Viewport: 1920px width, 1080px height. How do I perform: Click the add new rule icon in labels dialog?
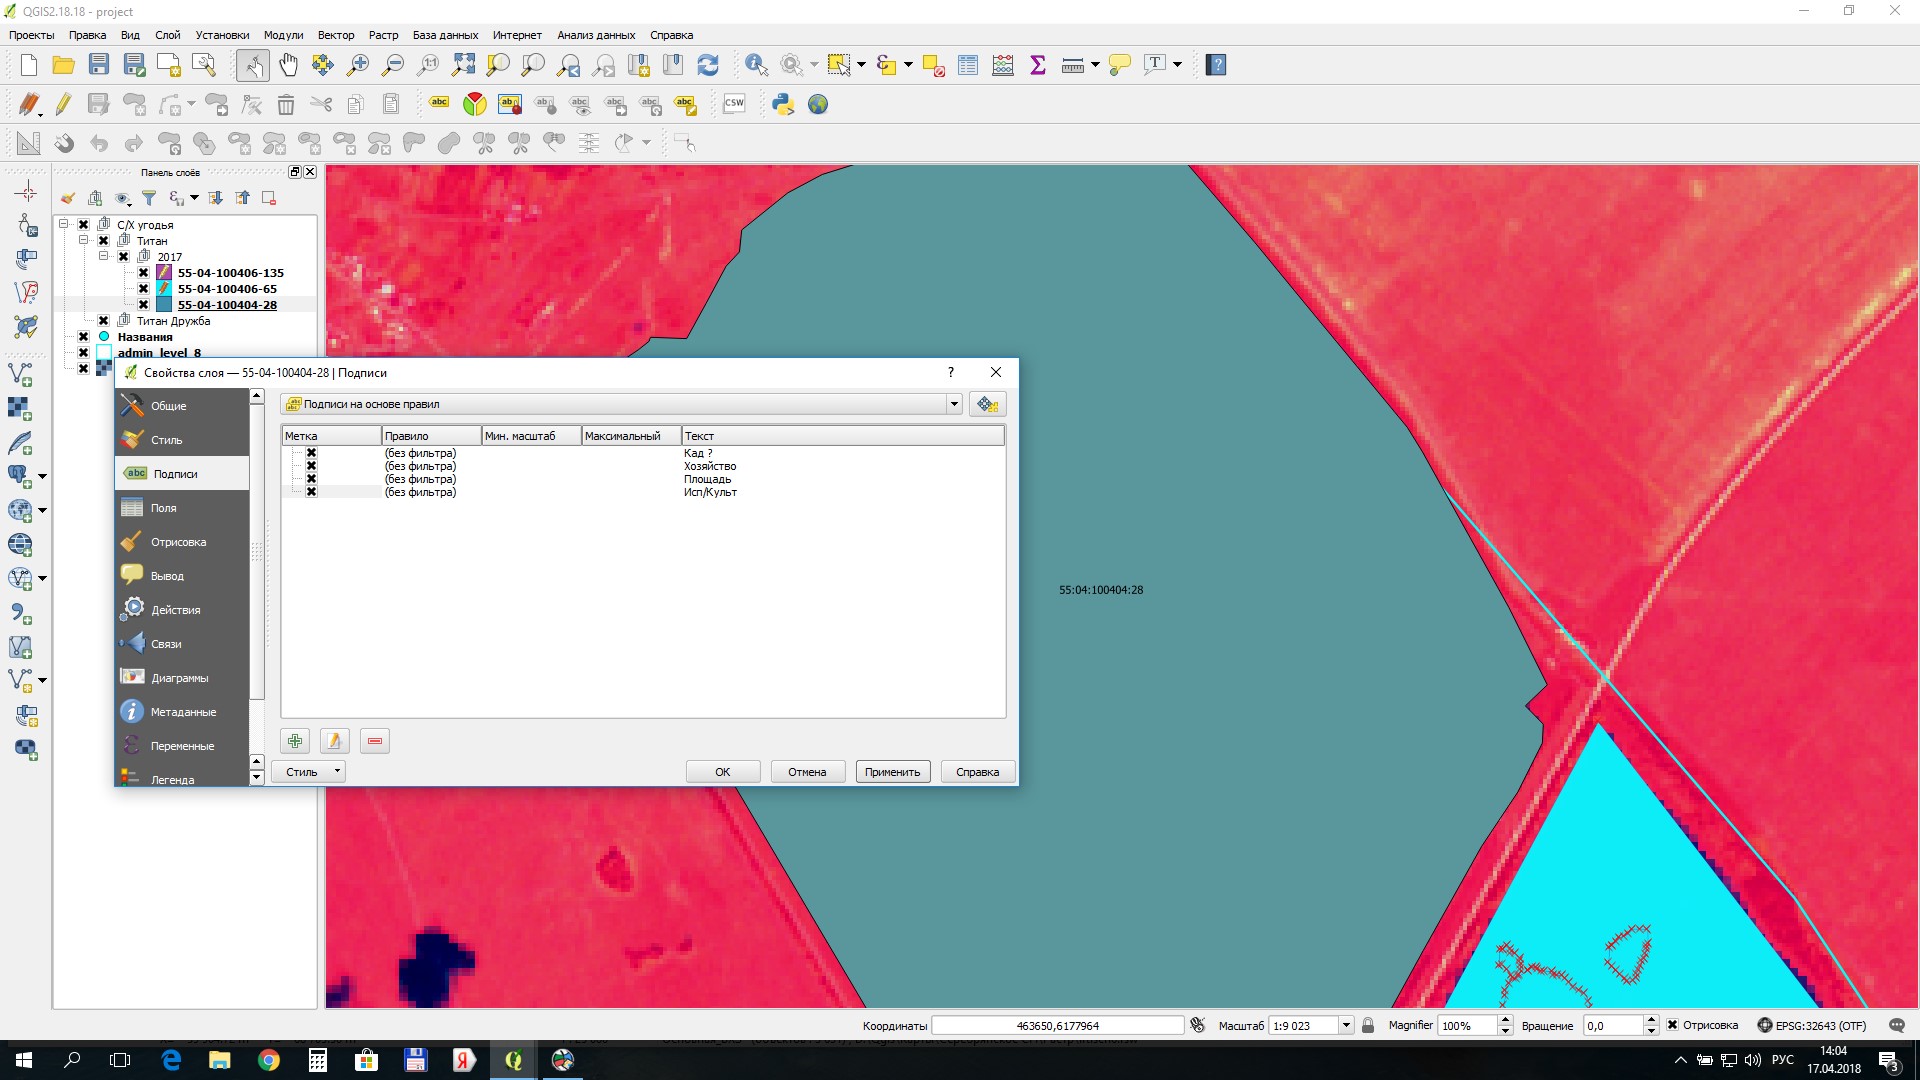(x=297, y=741)
